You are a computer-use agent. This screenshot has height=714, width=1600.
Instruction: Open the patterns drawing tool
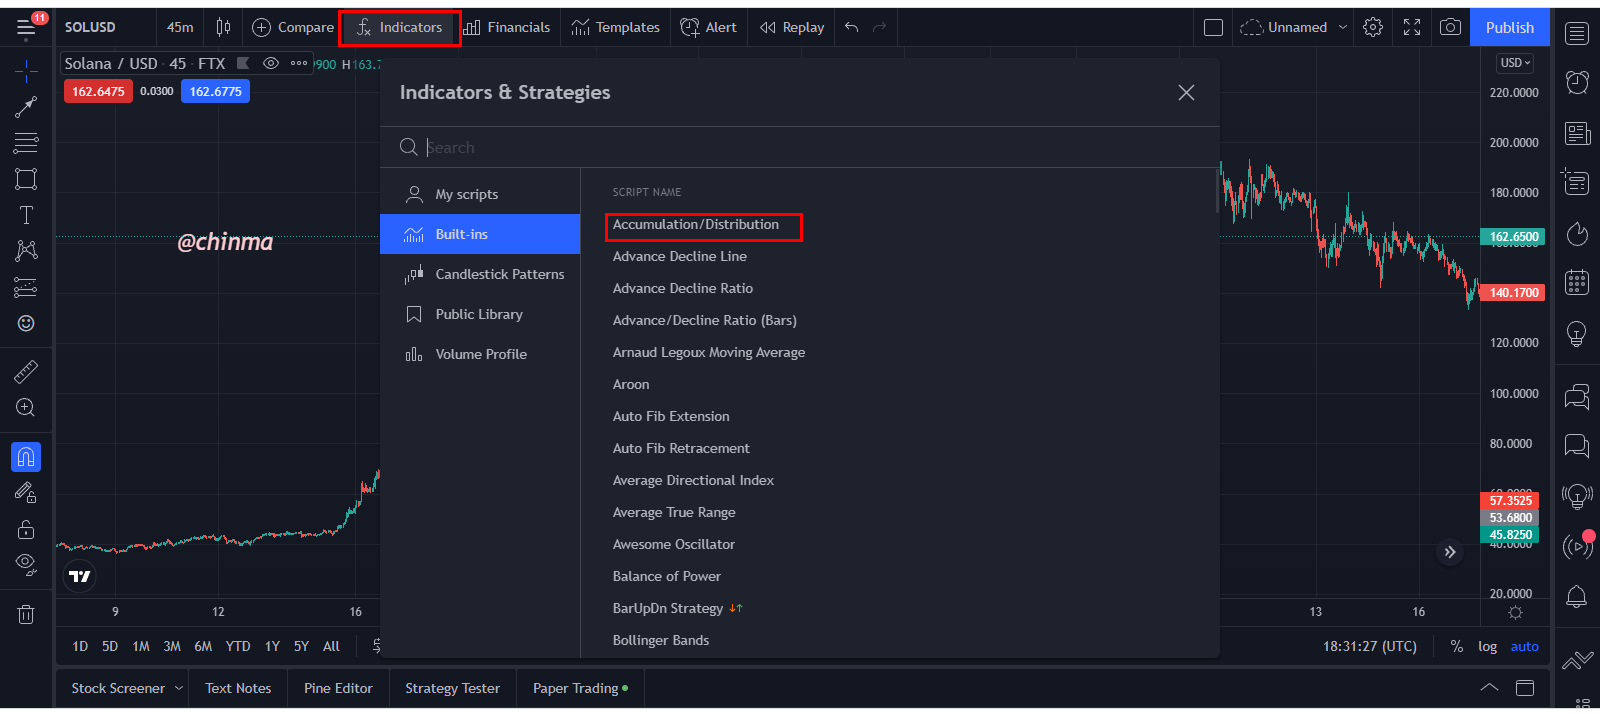click(x=26, y=251)
